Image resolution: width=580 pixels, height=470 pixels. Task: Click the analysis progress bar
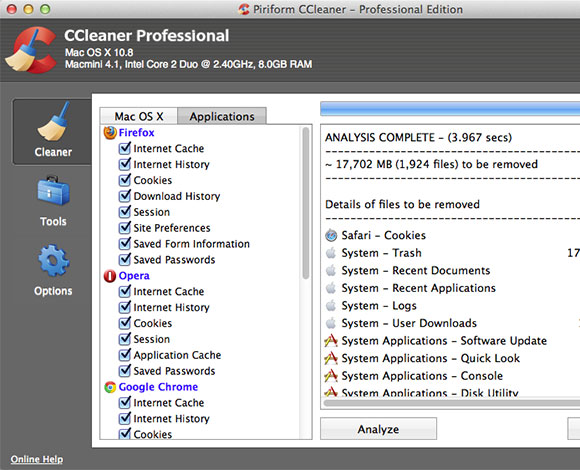450,109
